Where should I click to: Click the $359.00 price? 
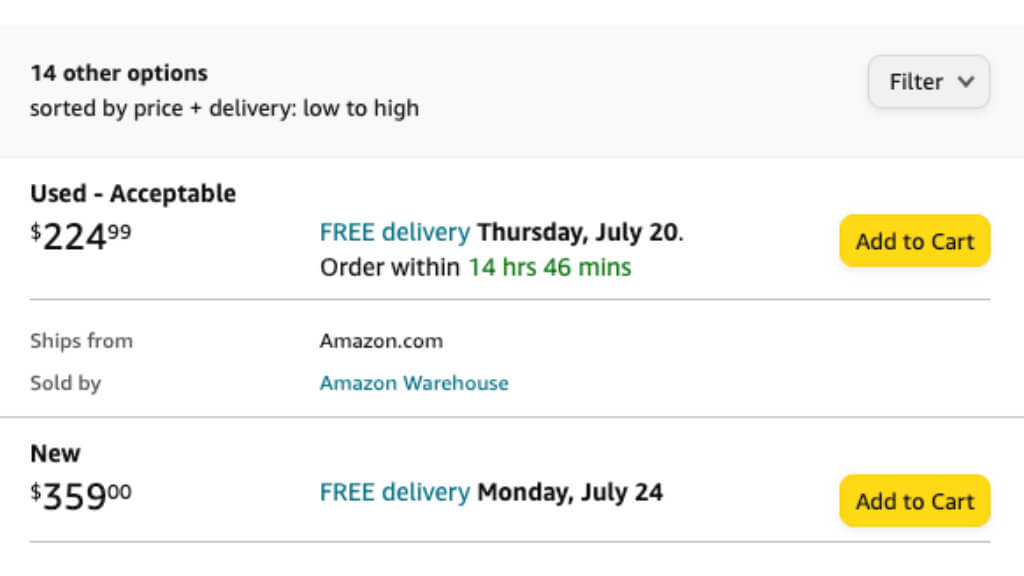click(x=80, y=497)
